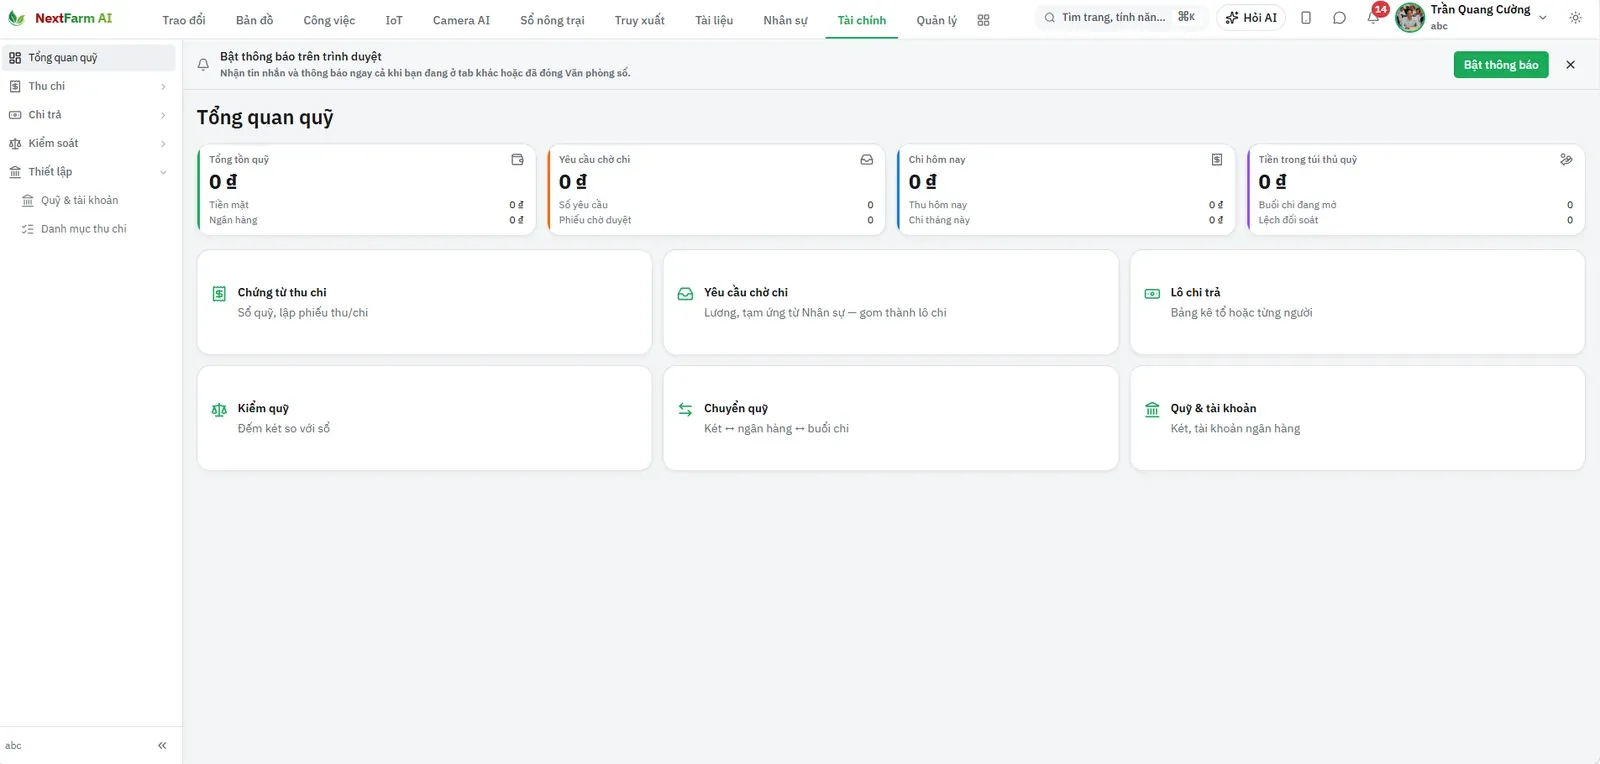
Task: Open the chat messages icon
Action: click(1339, 18)
